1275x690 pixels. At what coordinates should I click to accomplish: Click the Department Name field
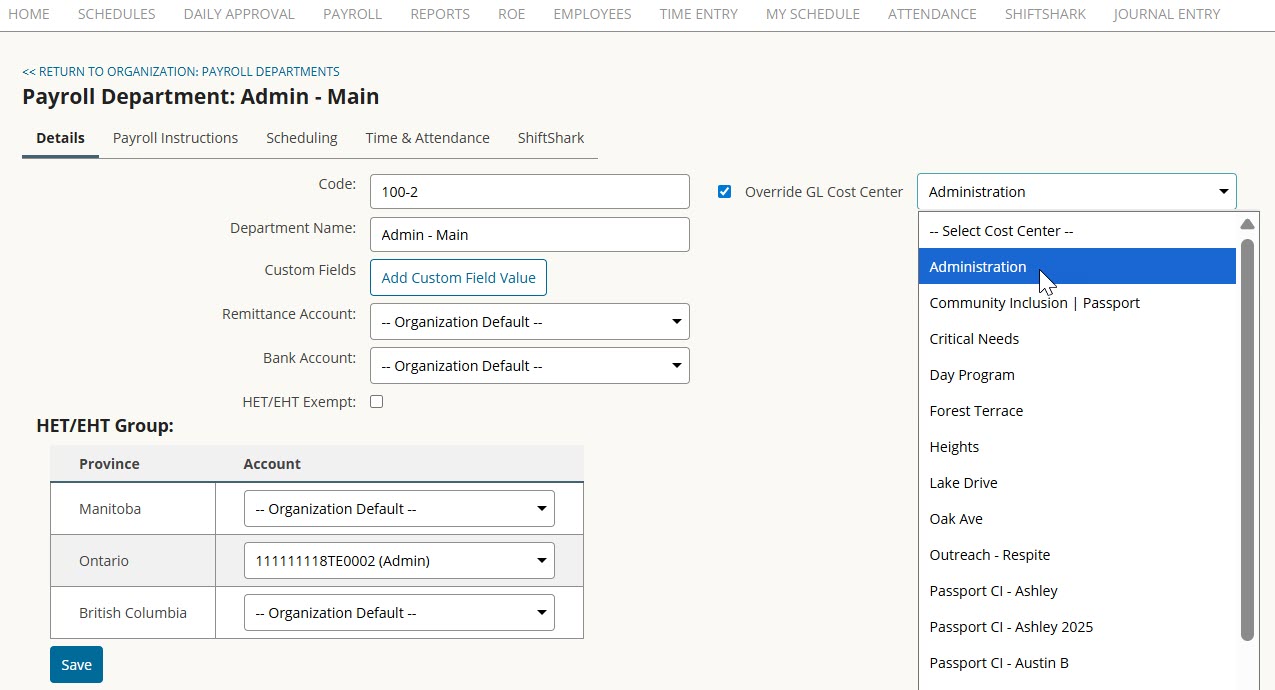[530, 235]
